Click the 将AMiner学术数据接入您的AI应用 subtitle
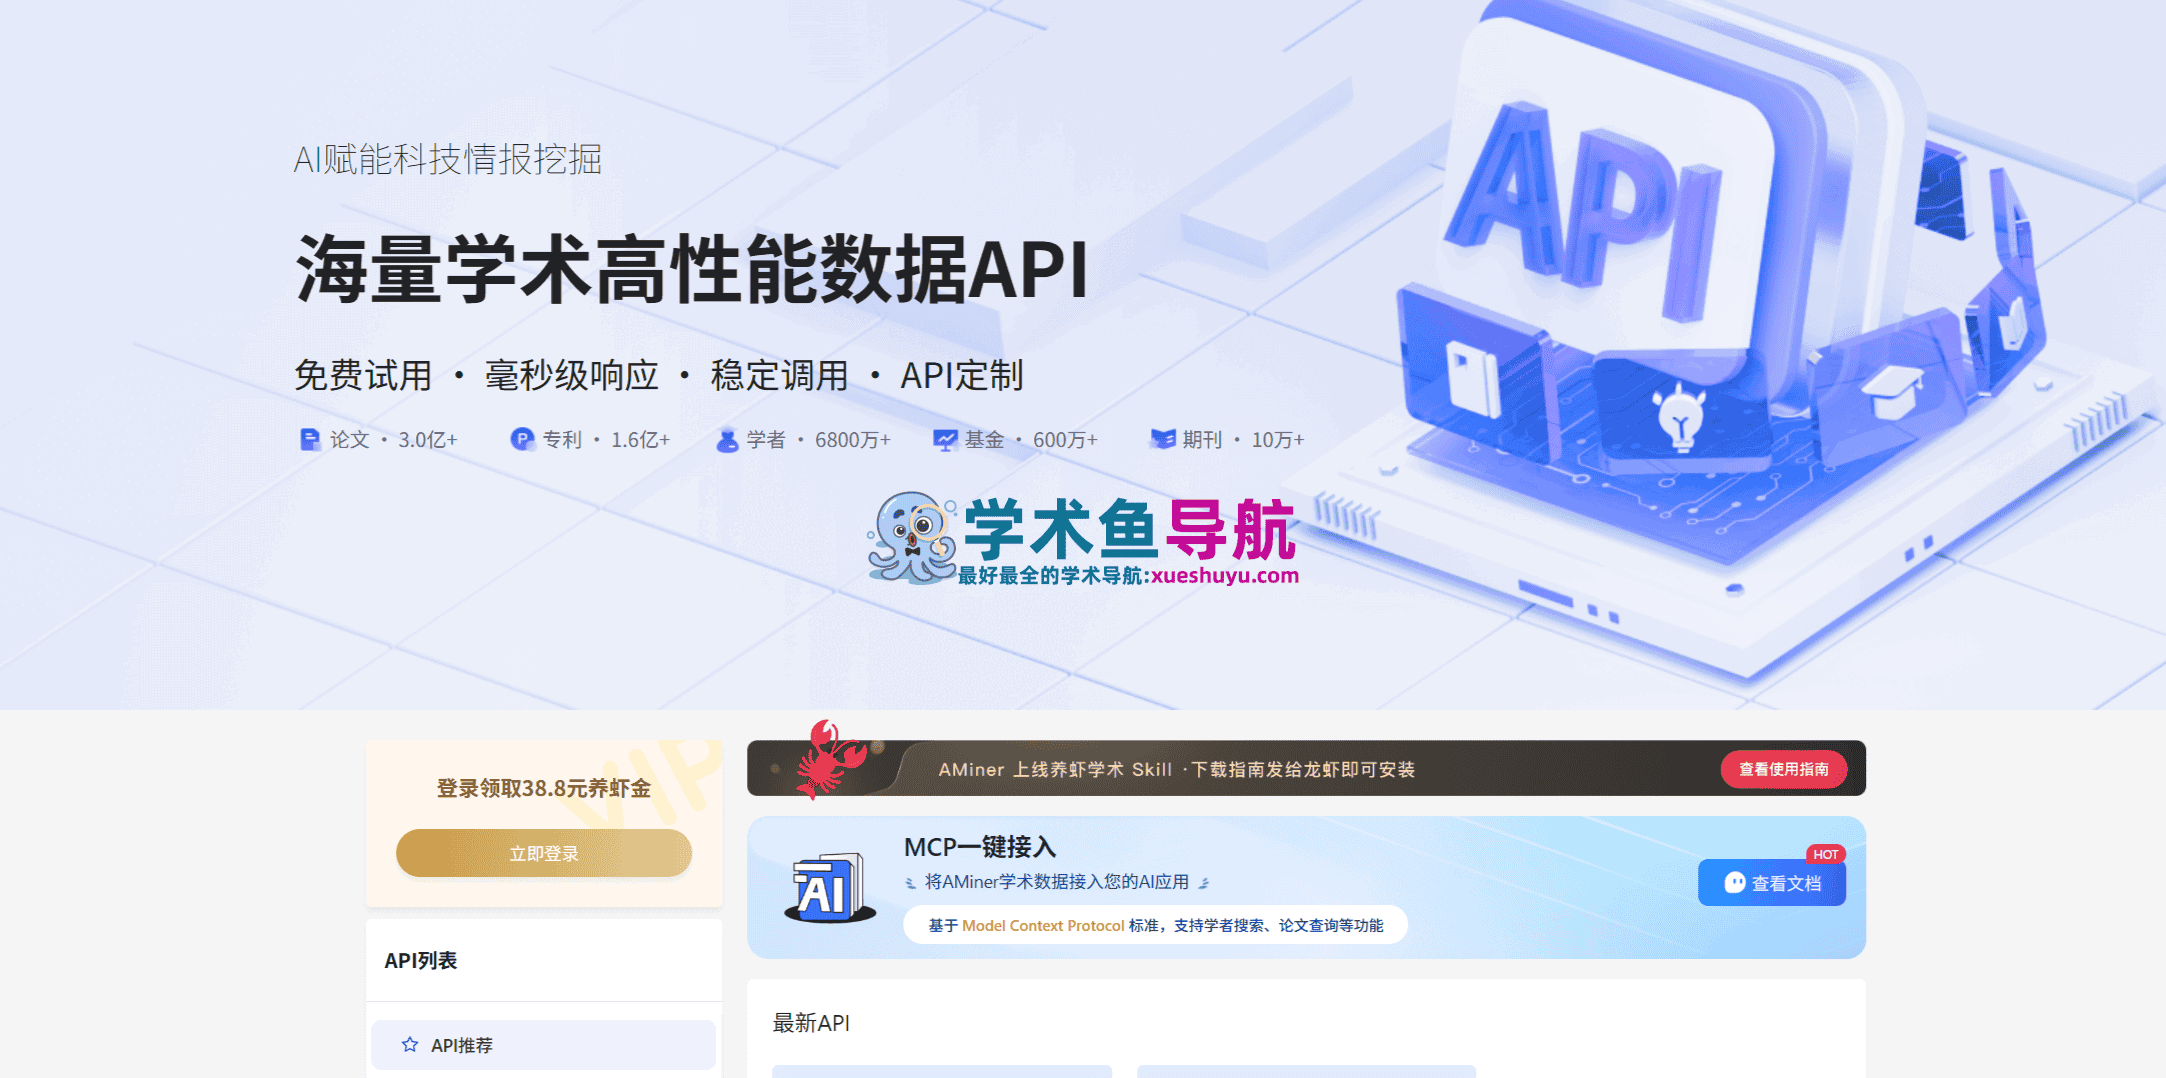2166x1078 pixels. (1057, 882)
